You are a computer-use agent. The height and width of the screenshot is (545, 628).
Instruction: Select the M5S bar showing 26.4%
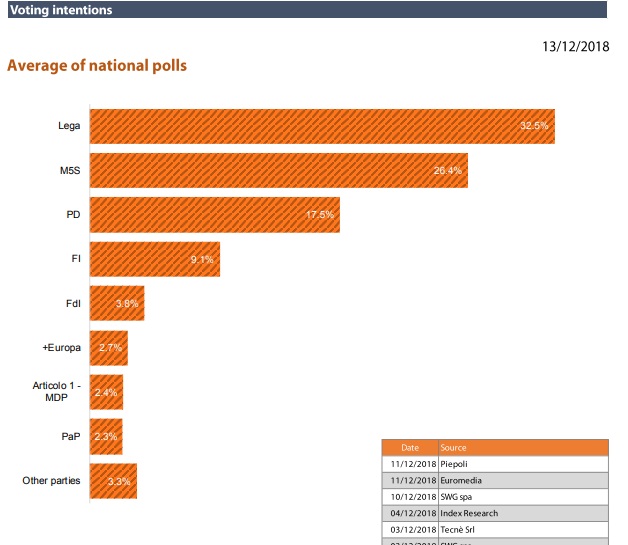(x=279, y=170)
